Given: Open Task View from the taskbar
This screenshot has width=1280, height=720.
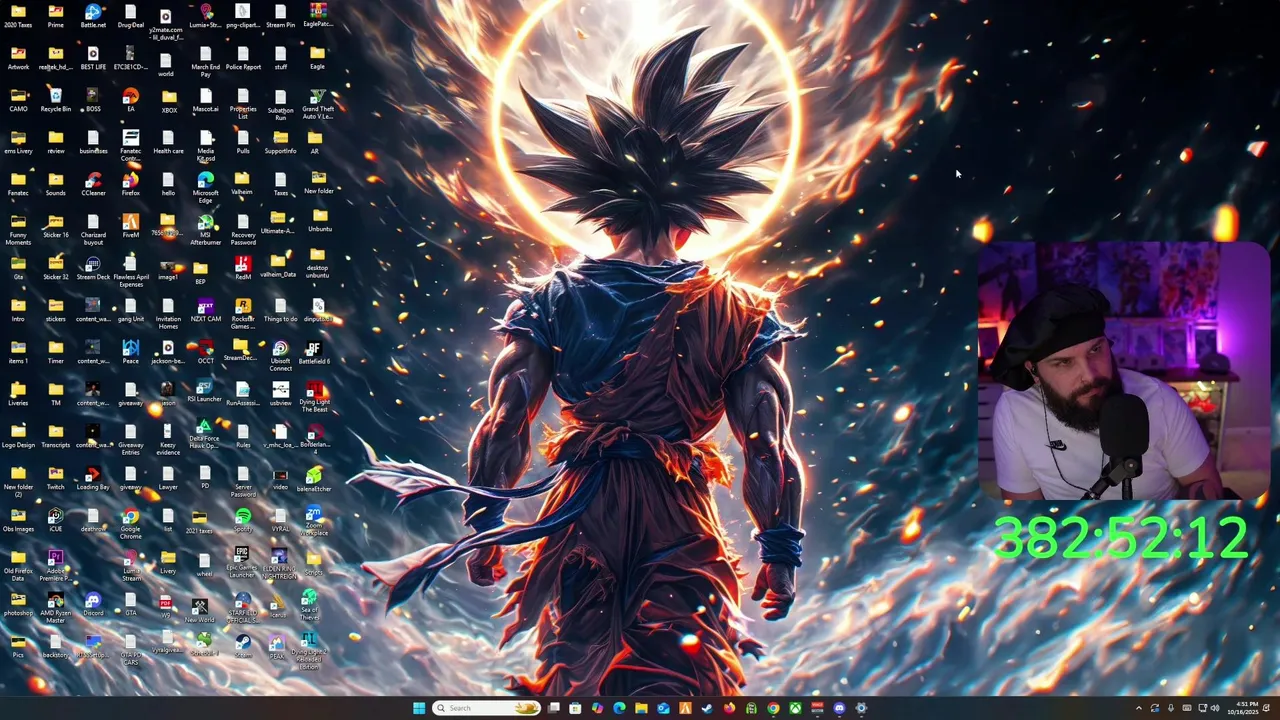Looking at the screenshot, I should point(553,708).
